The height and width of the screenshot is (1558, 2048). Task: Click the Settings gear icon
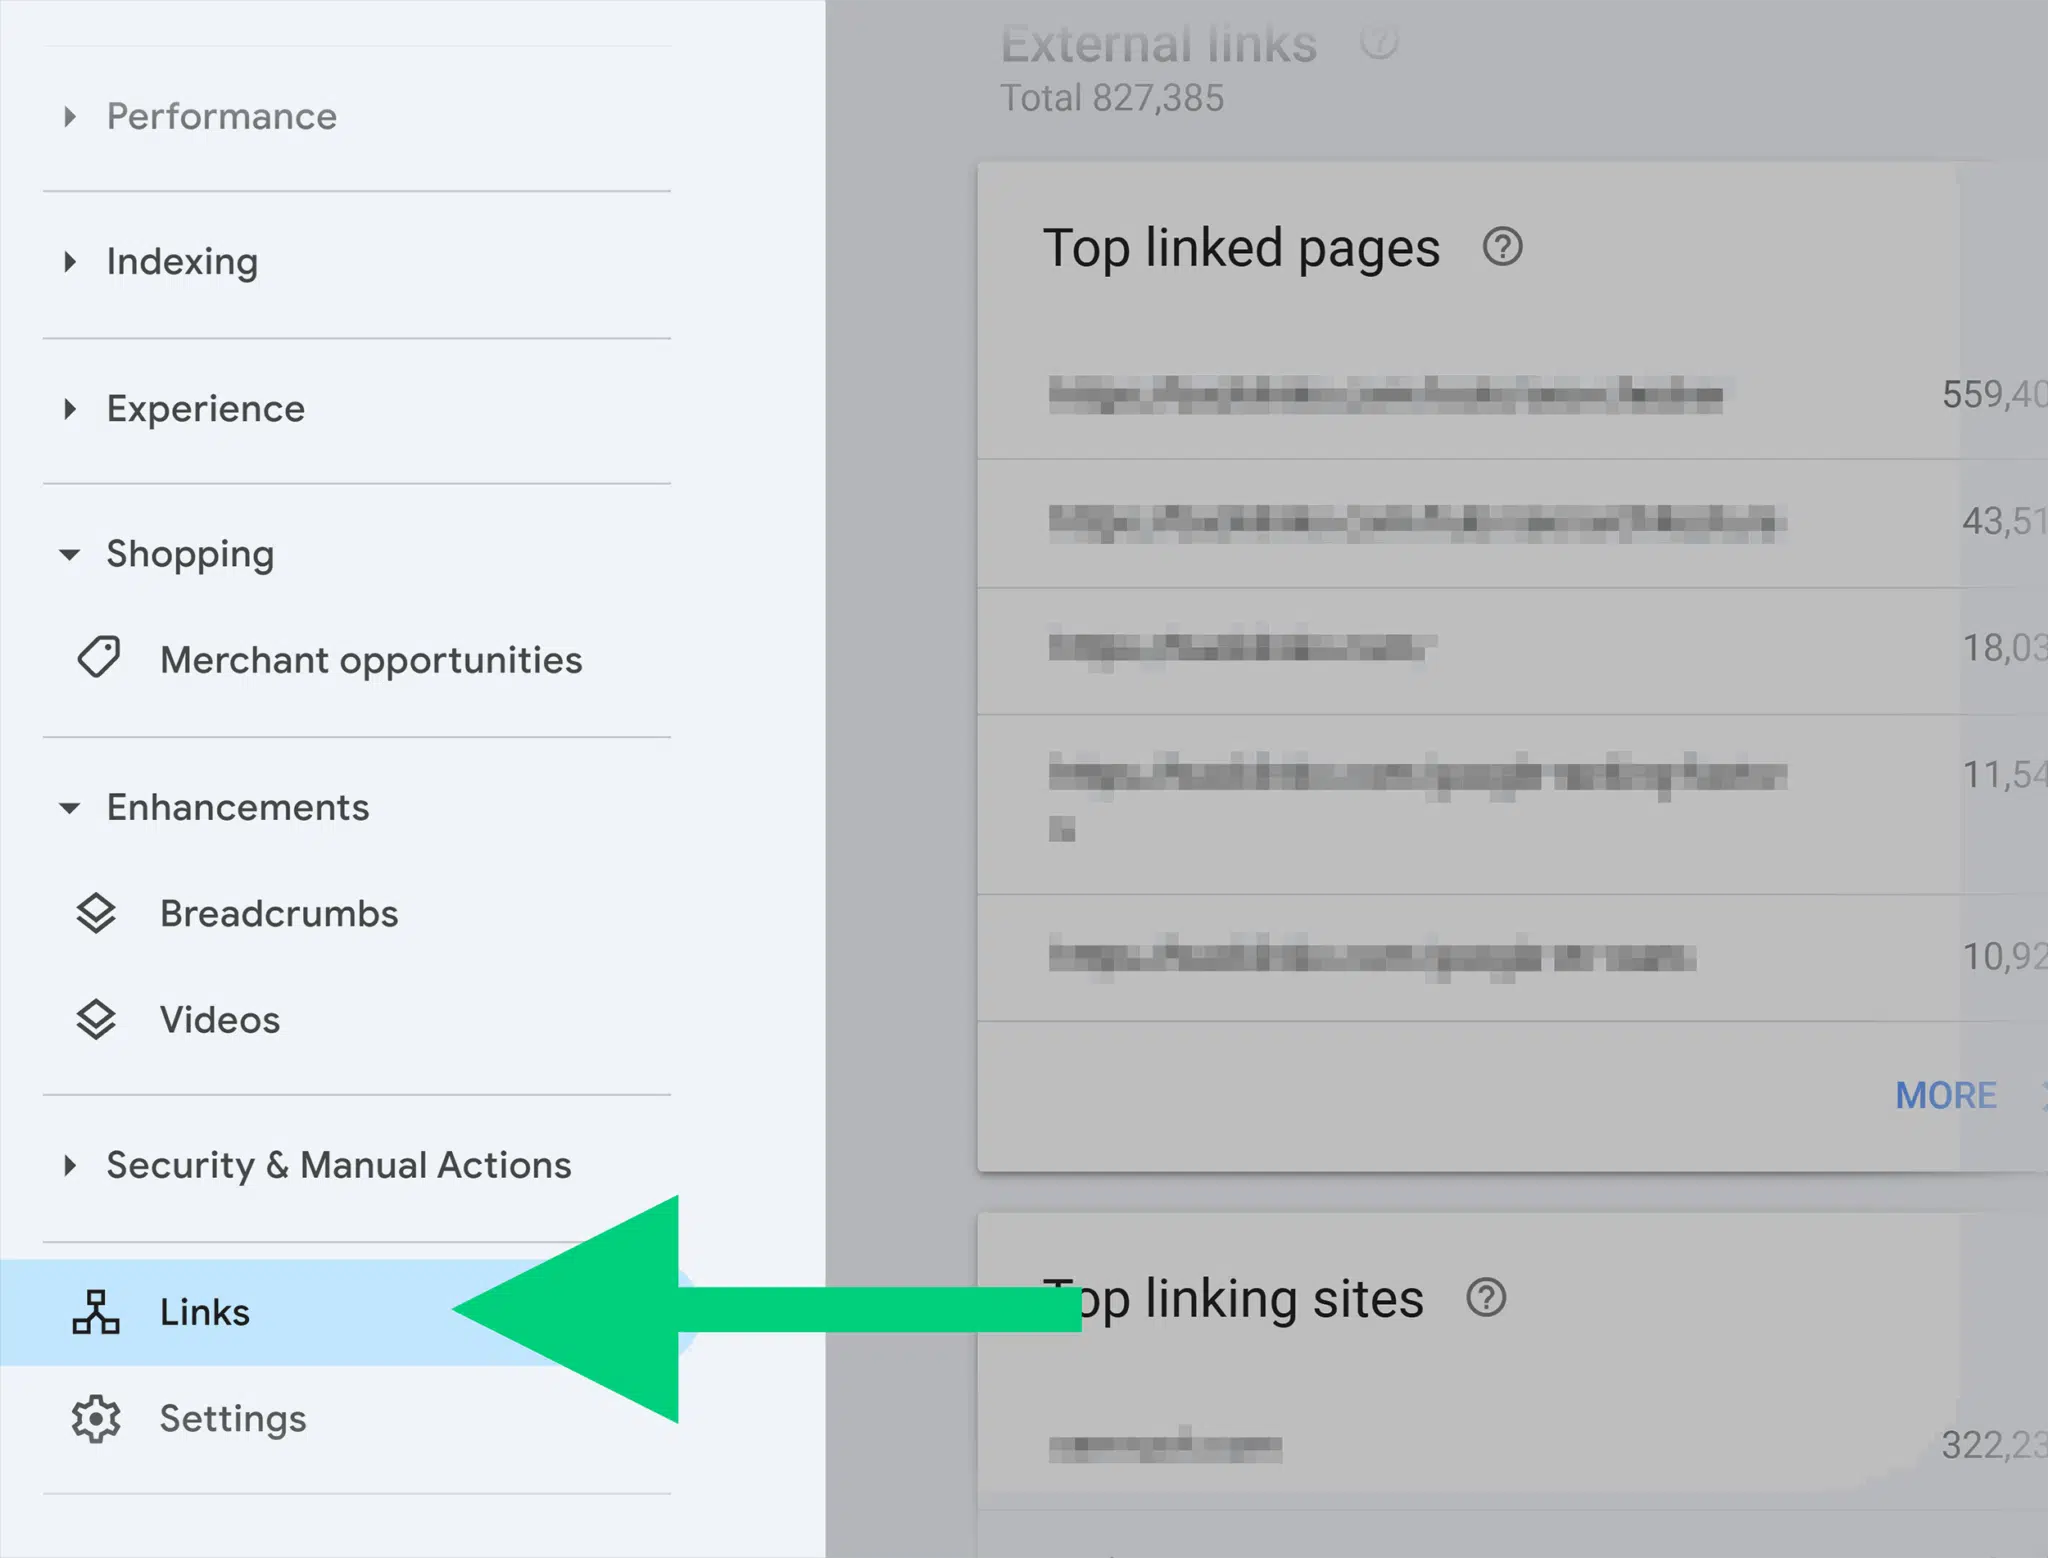click(96, 1418)
